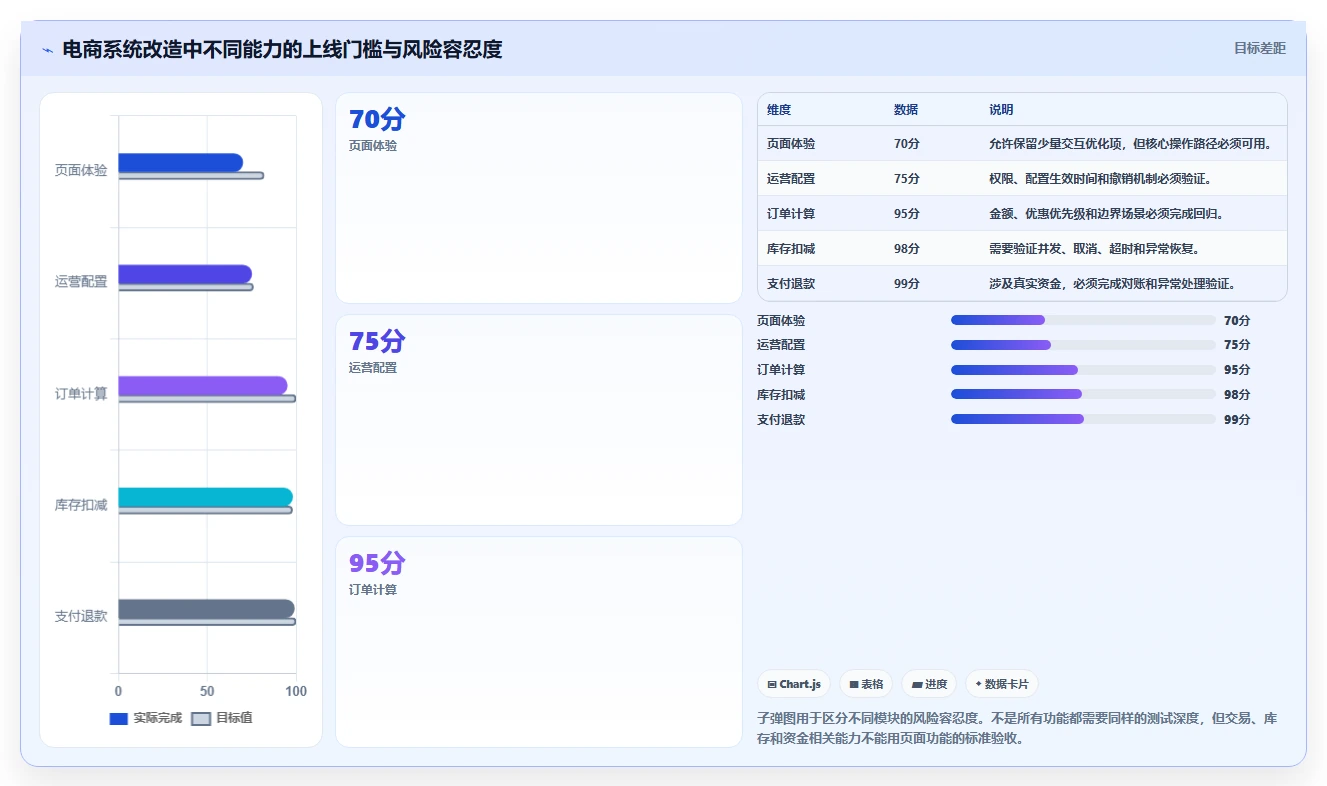Click the 订单计算 progress bar showing 95分

pyautogui.click(x=1083, y=370)
